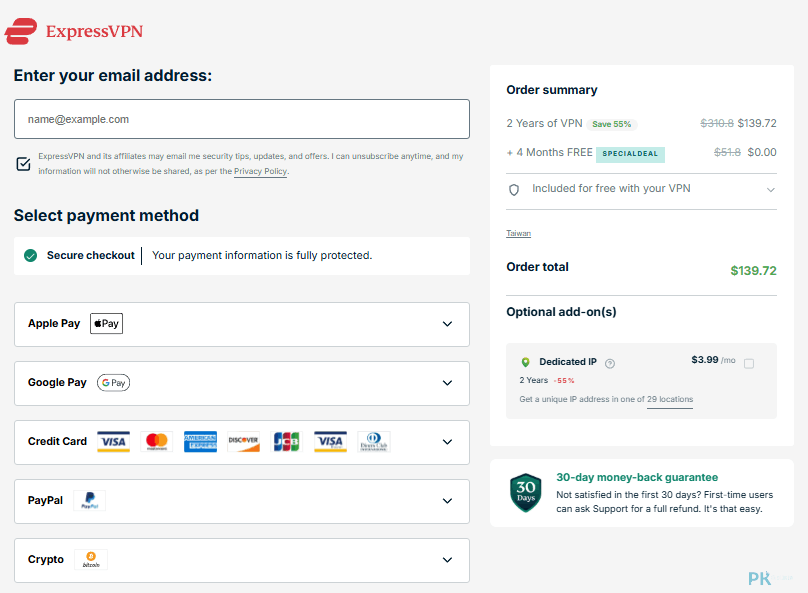Expand the Credit Card payment option

coord(242,442)
